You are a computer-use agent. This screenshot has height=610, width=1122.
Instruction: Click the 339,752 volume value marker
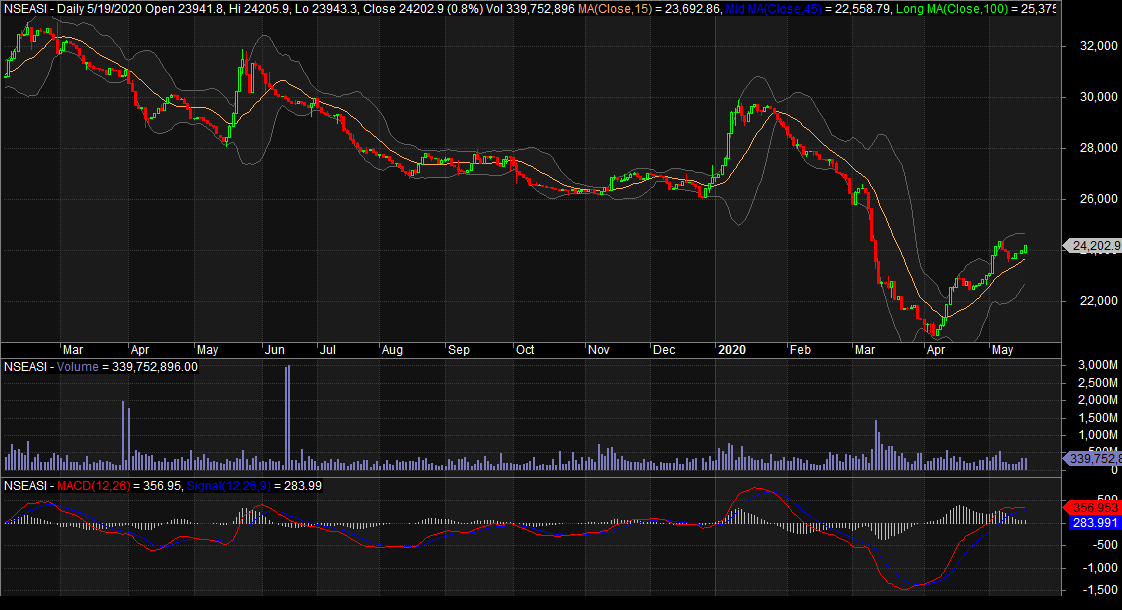[x=1094, y=458]
